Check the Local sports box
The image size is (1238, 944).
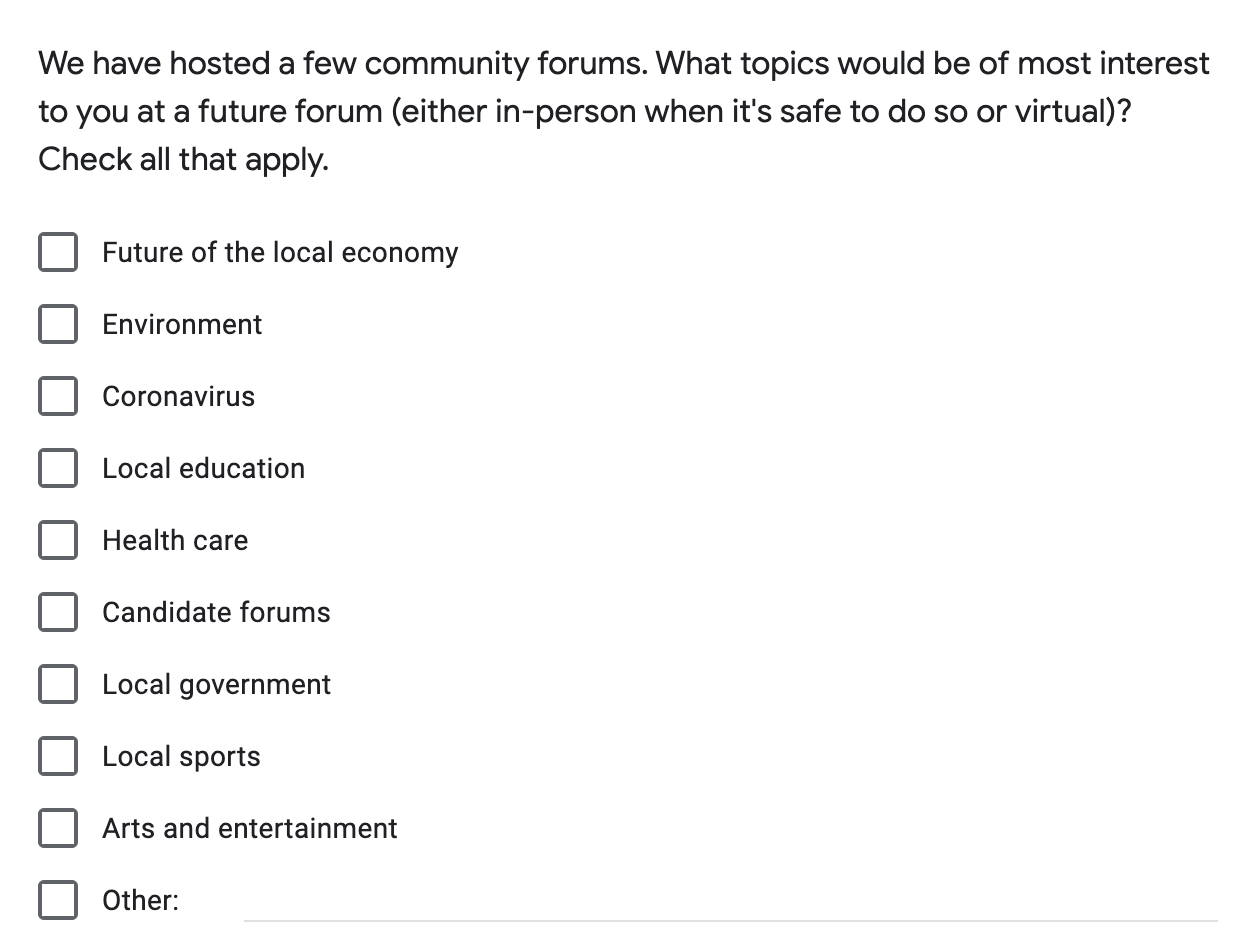(58, 756)
